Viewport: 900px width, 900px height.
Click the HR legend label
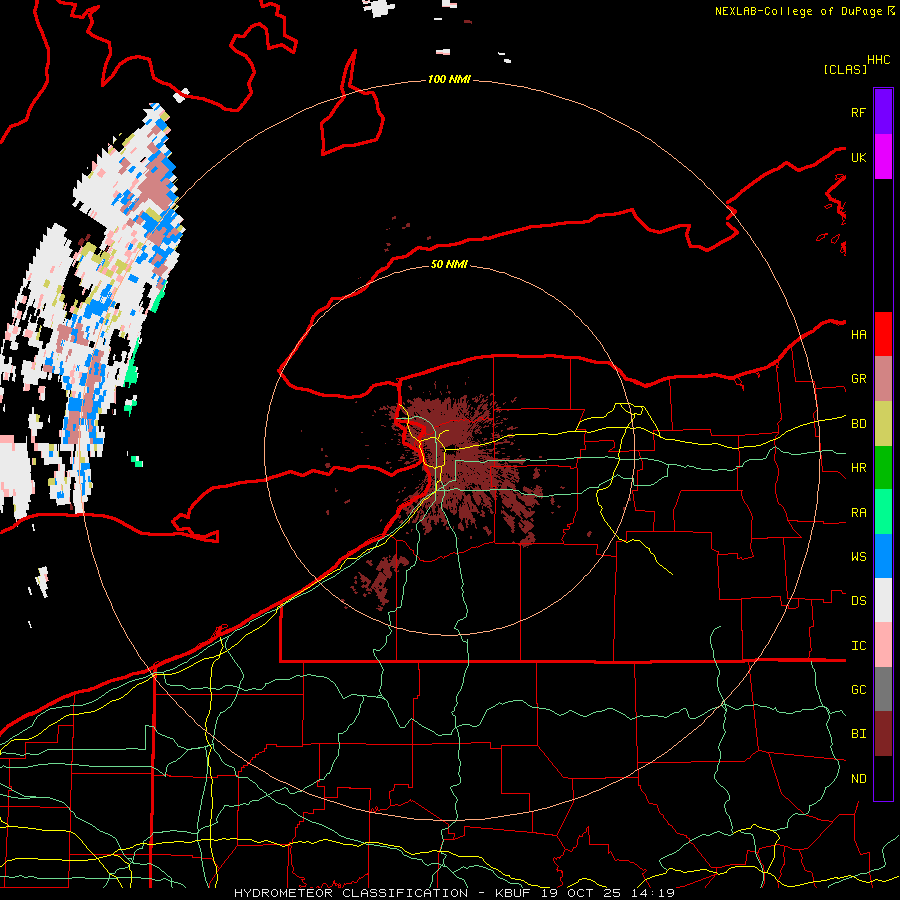(859, 467)
